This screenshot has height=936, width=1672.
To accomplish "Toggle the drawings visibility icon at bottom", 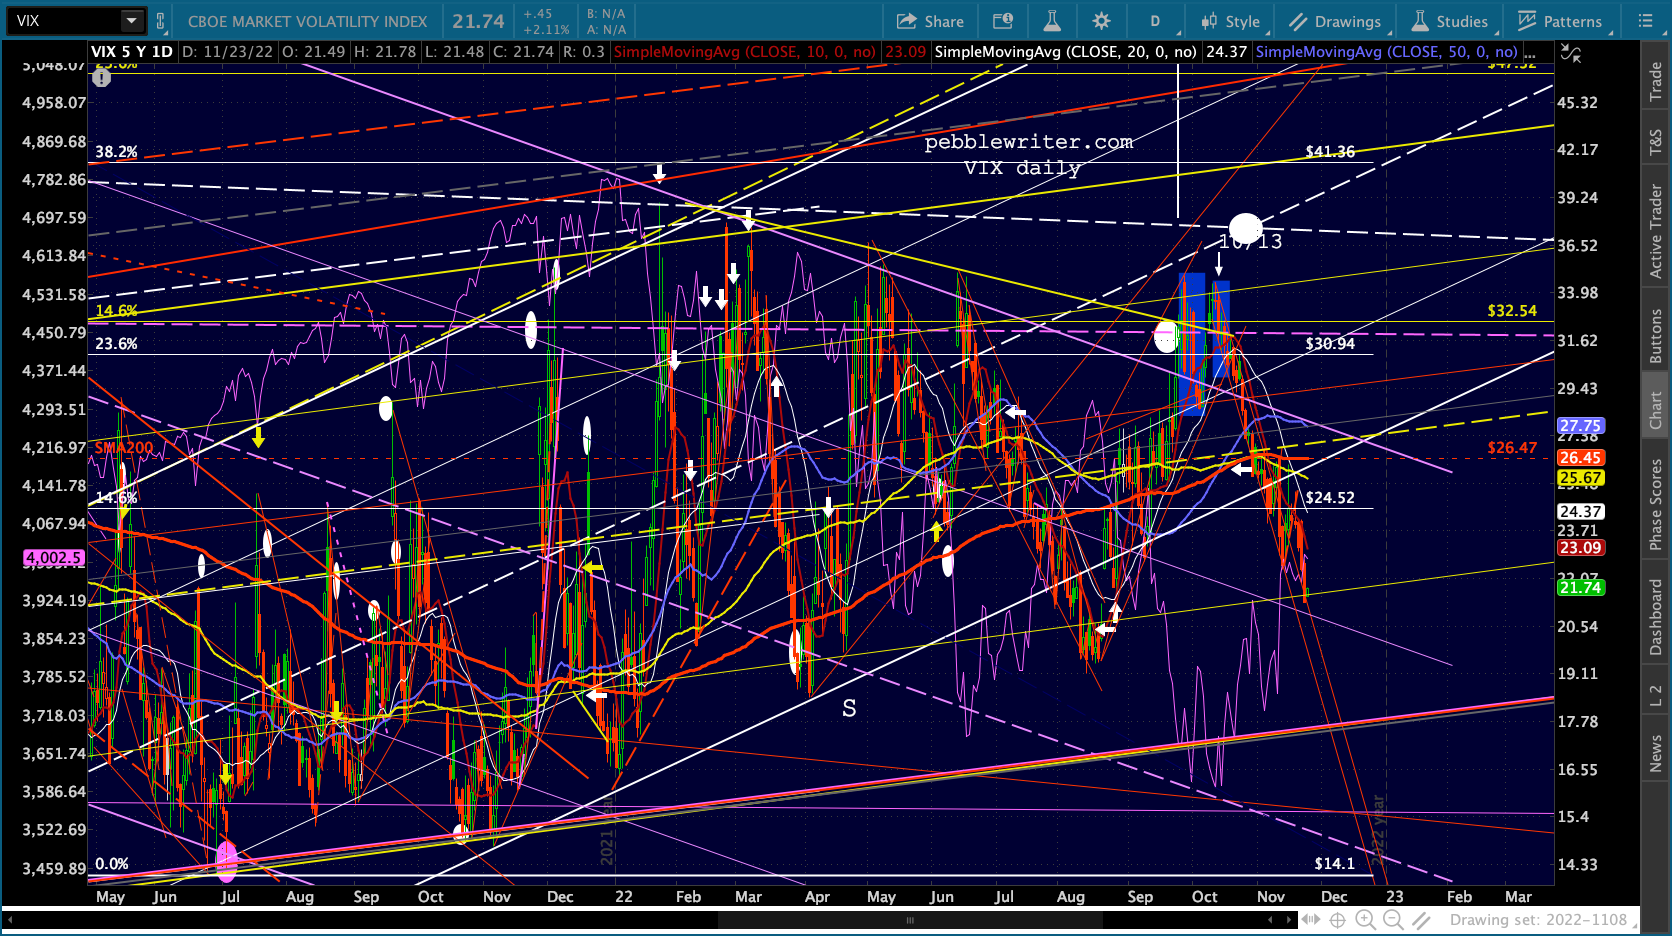I will [x=1421, y=920].
